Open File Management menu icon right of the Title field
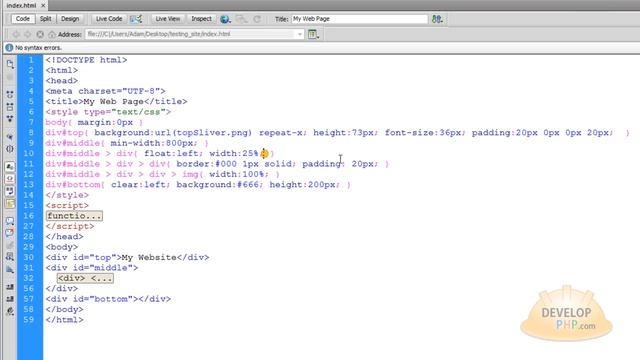The image size is (640, 360). pos(437,19)
